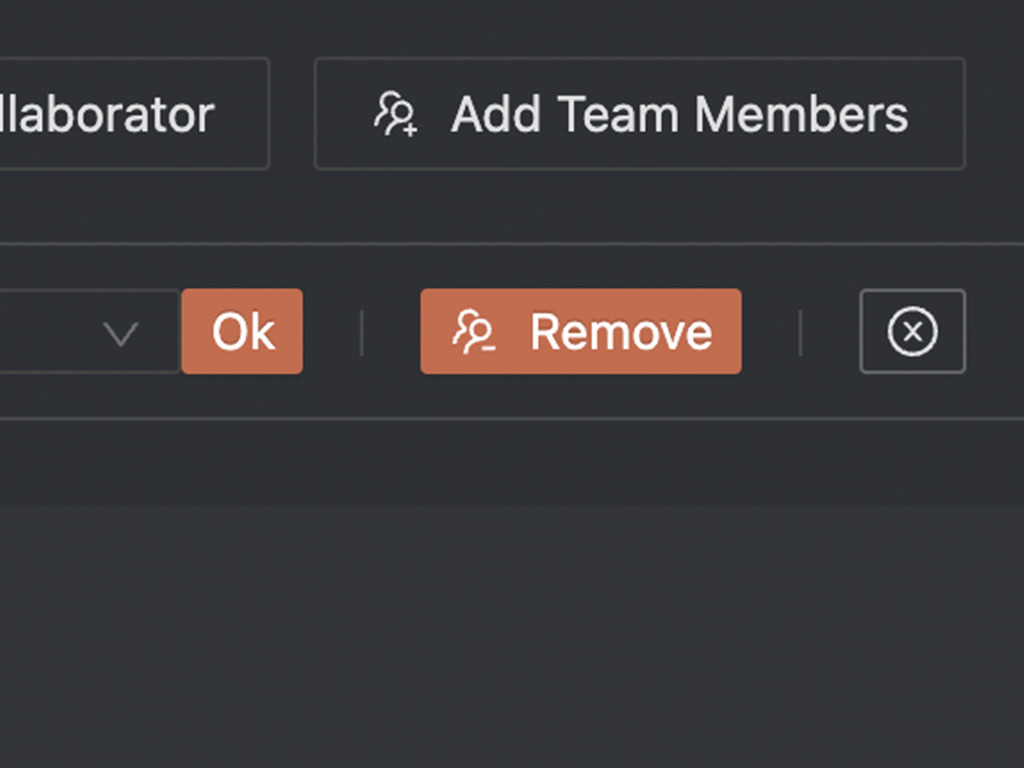
Task: Click the circled X icon button
Action: (x=912, y=331)
